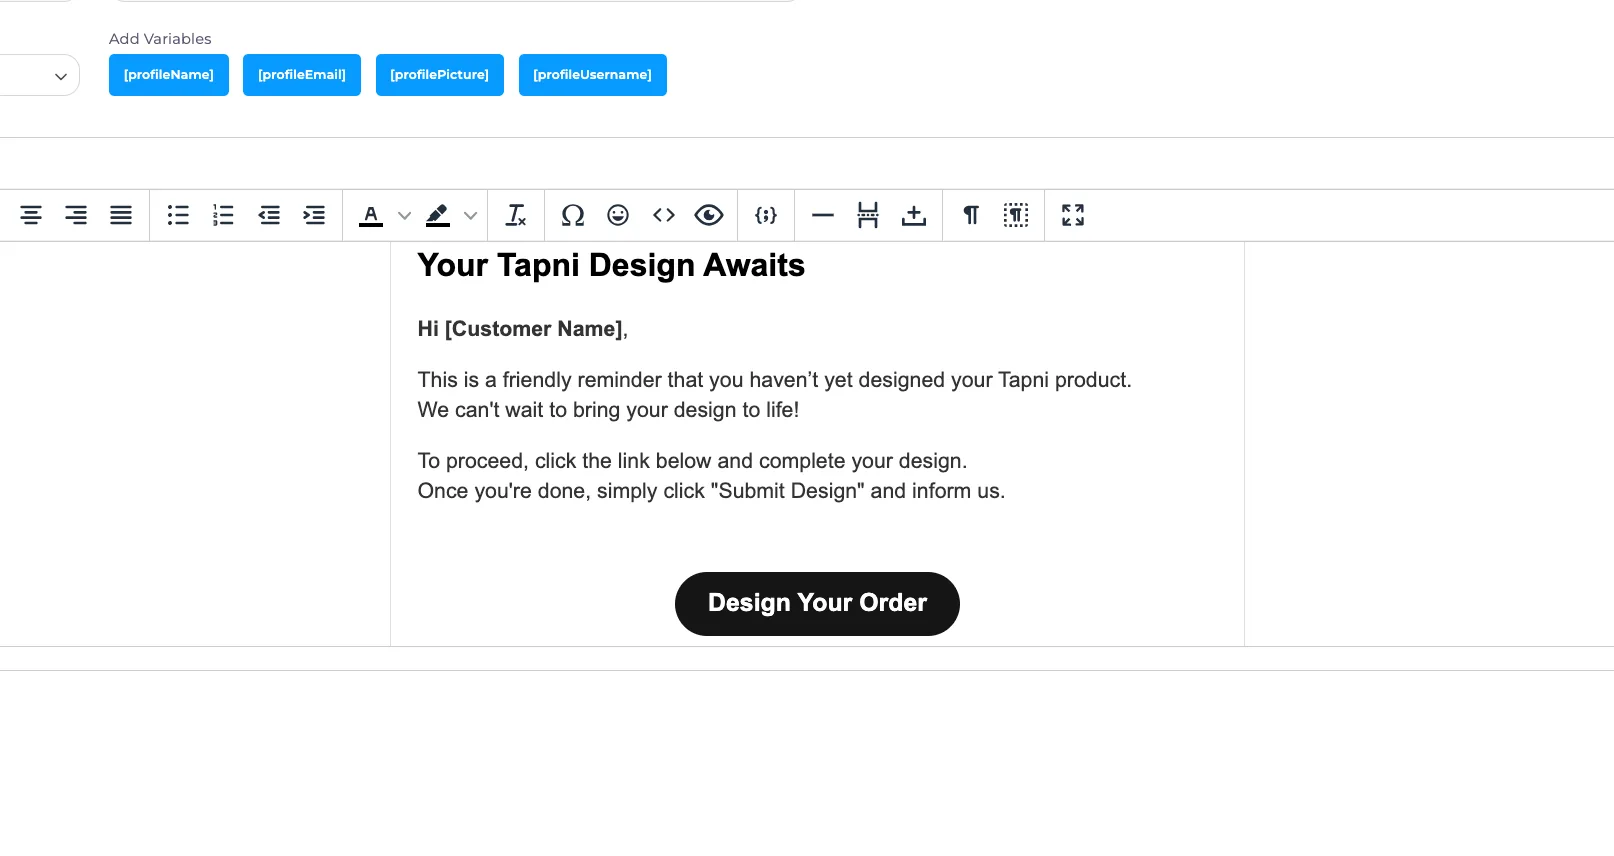Insert the [profilePicture] variable
This screenshot has width=1614, height=856.
[440, 75]
